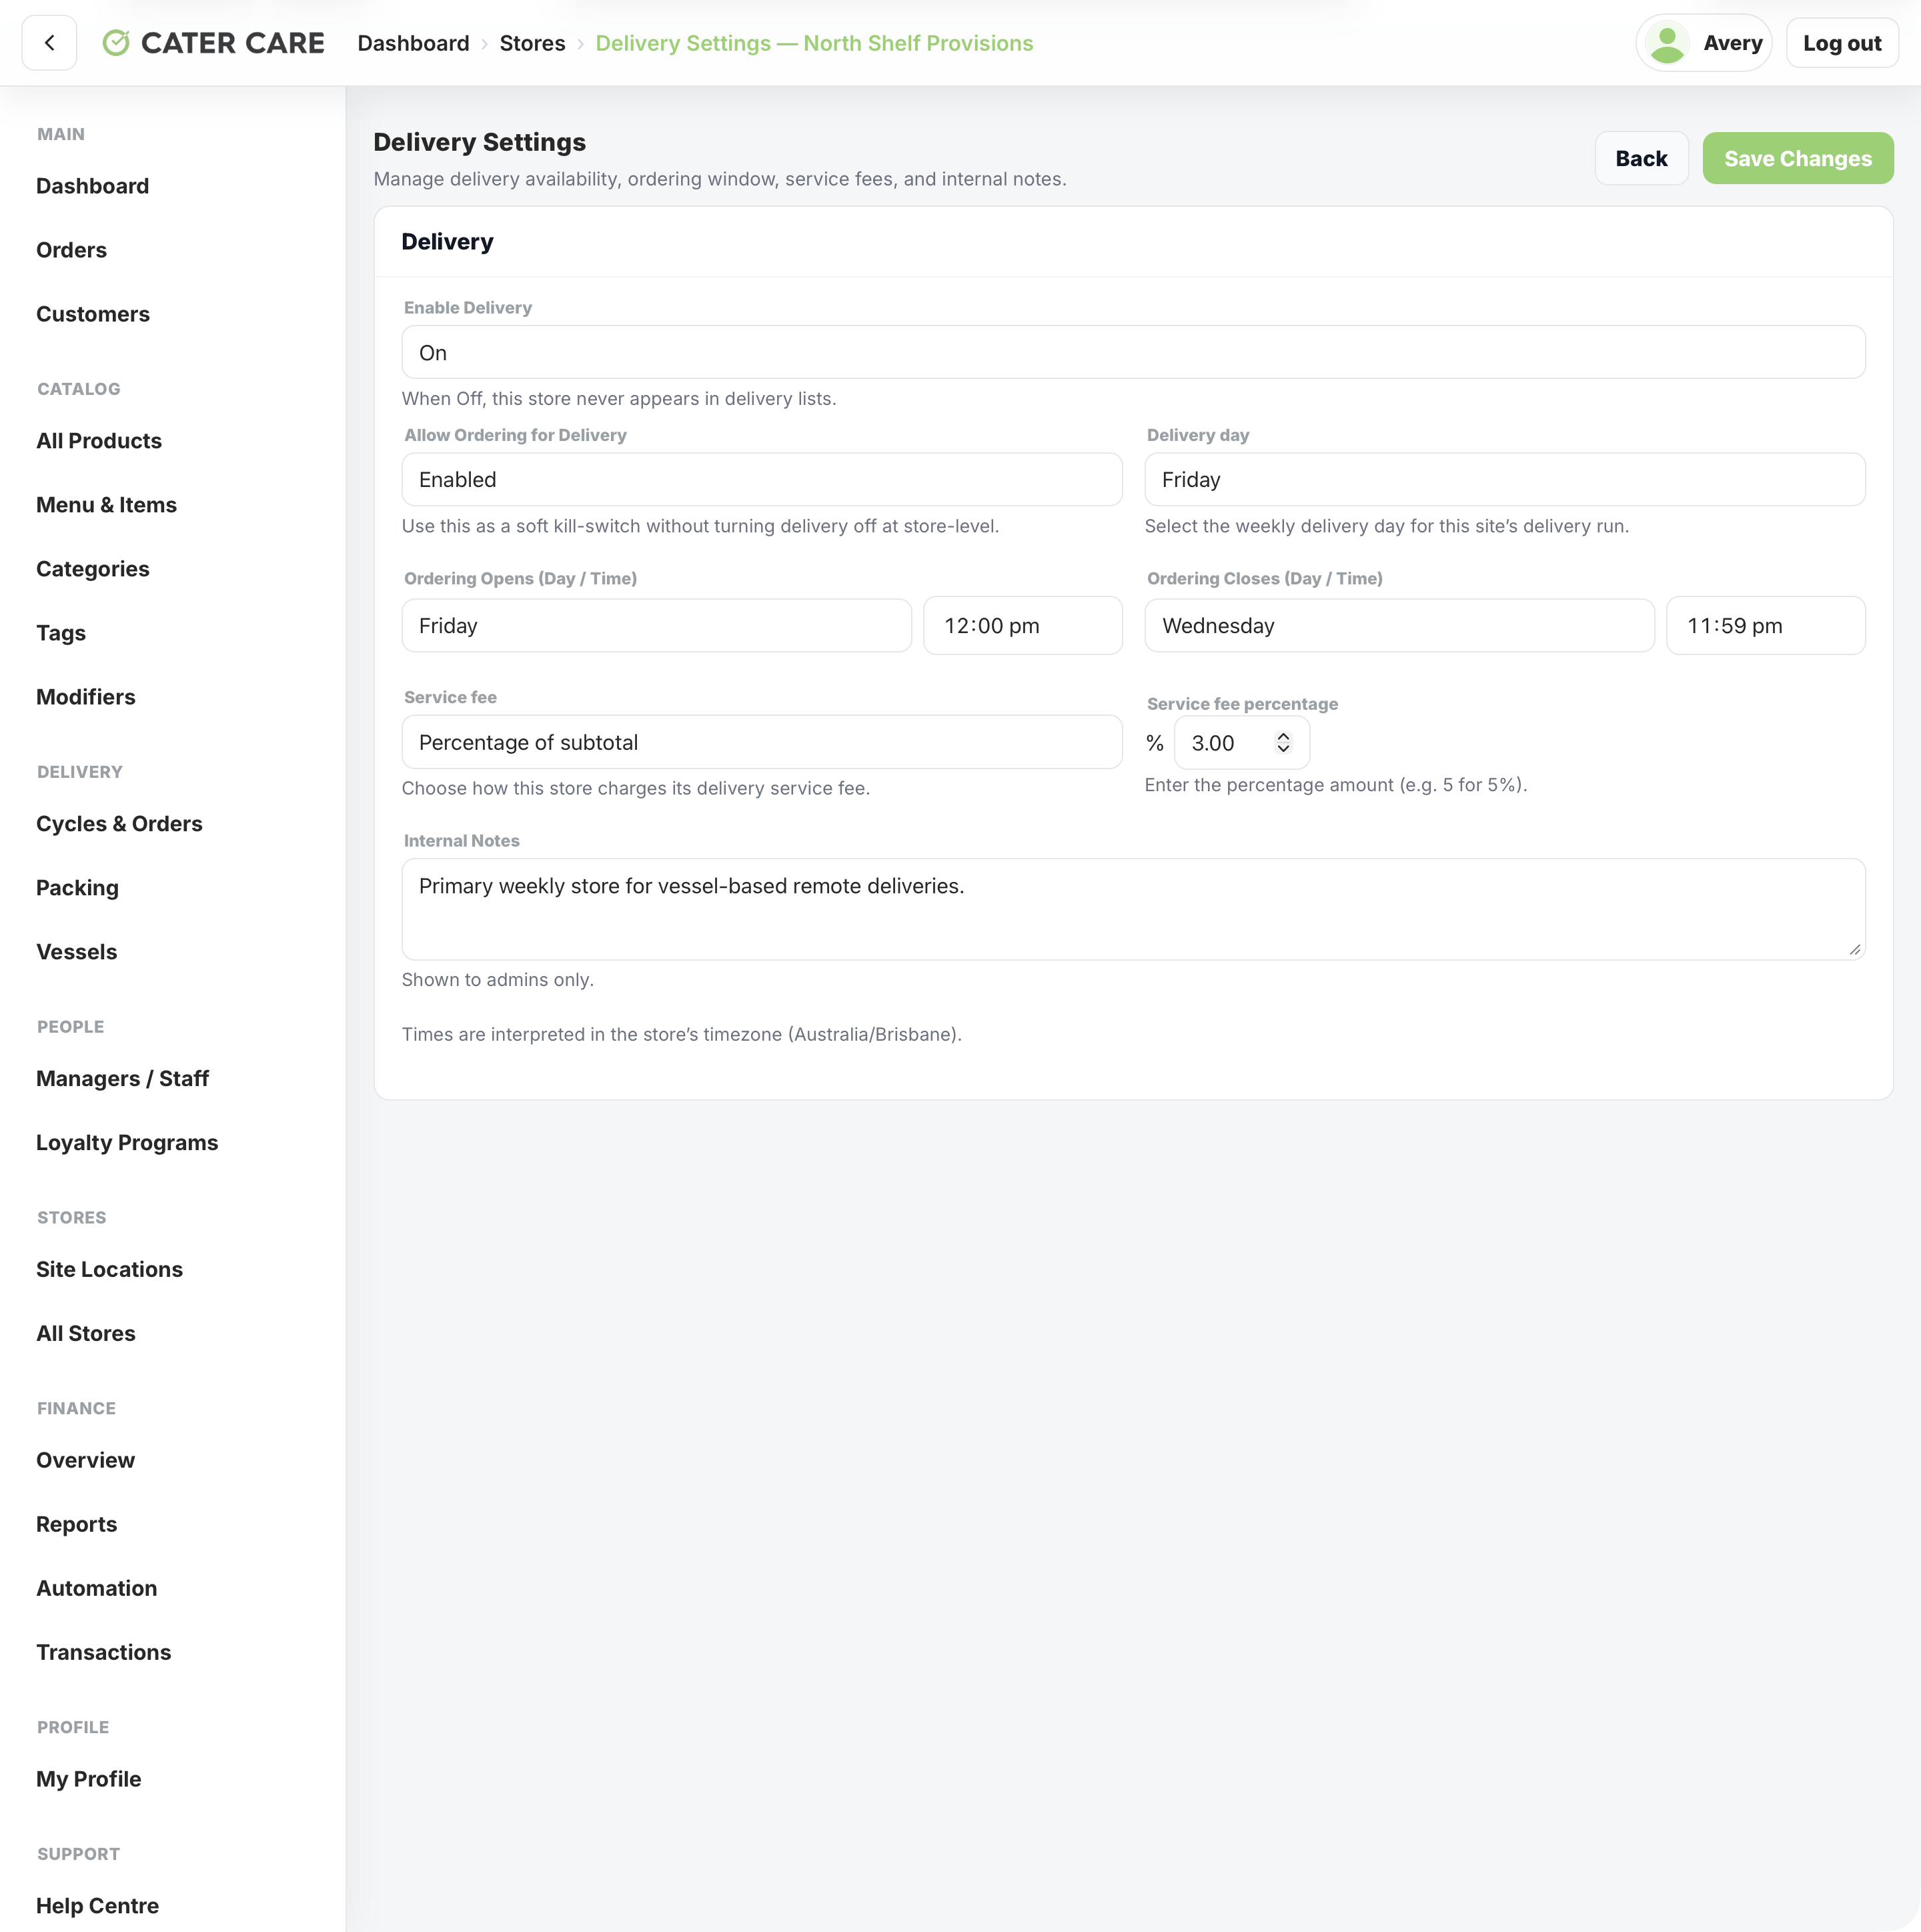Click the 'Delivery Settings' page heading

click(x=479, y=142)
